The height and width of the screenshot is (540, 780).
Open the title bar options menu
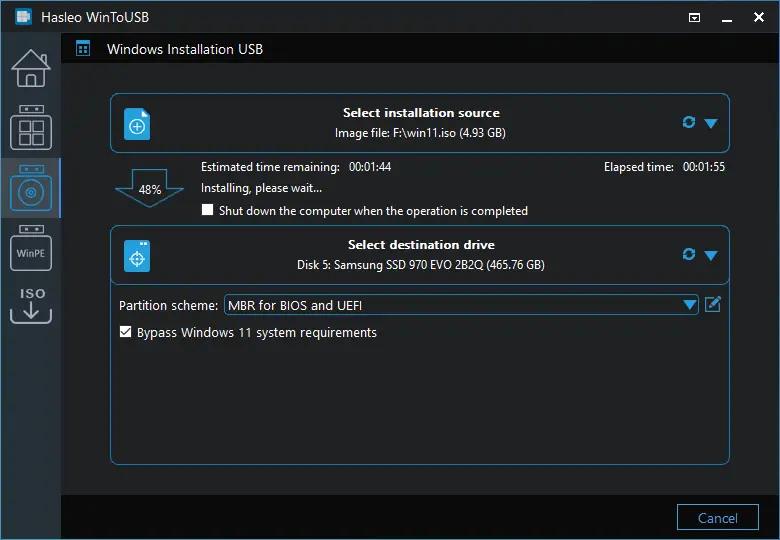[694, 18]
